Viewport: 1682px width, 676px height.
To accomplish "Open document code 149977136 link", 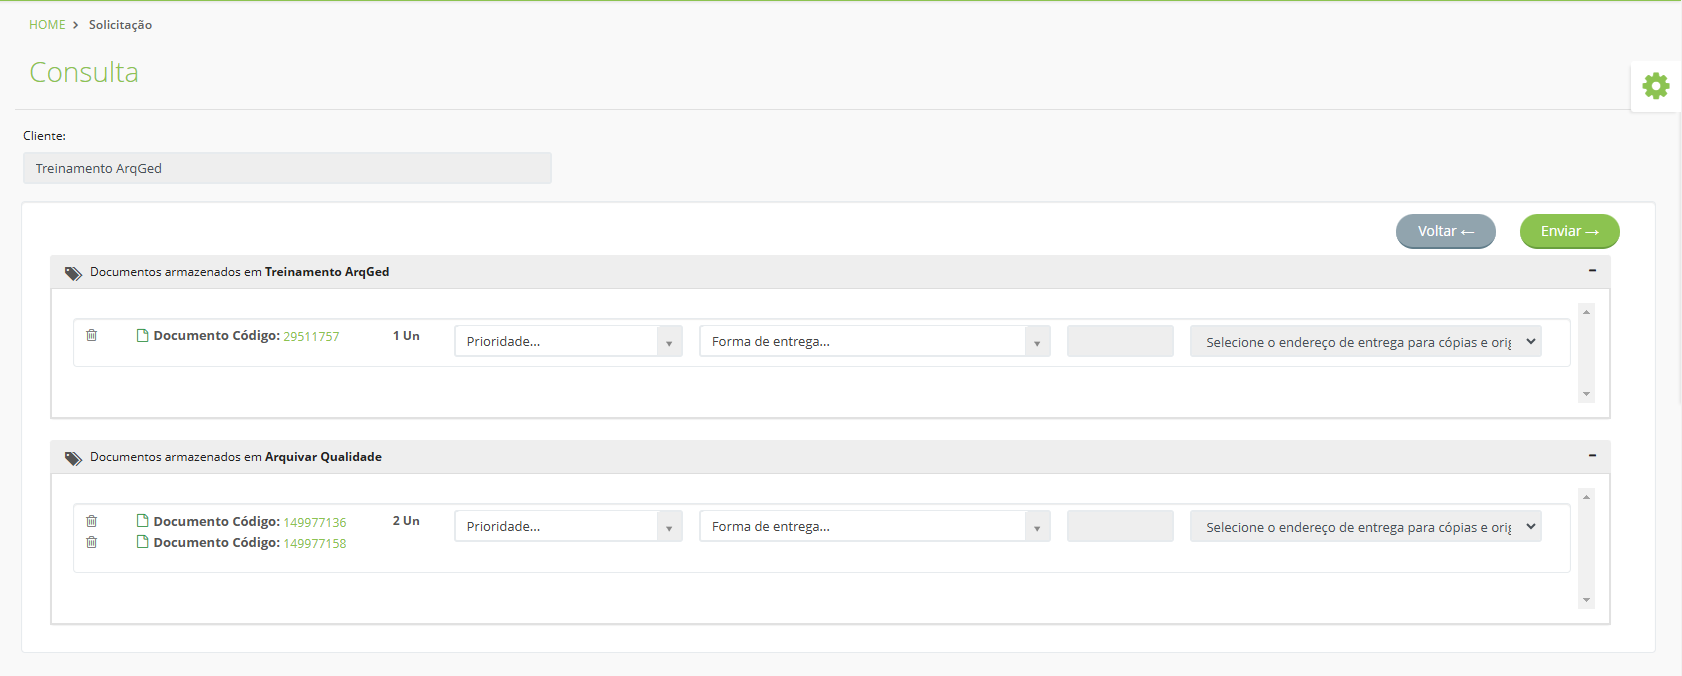I will (x=315, y=522).
